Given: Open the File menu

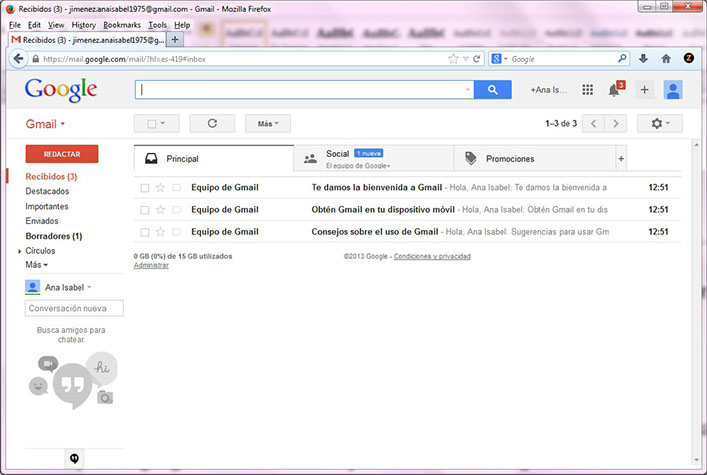Looking at the screenshot, I should (14, 25).
